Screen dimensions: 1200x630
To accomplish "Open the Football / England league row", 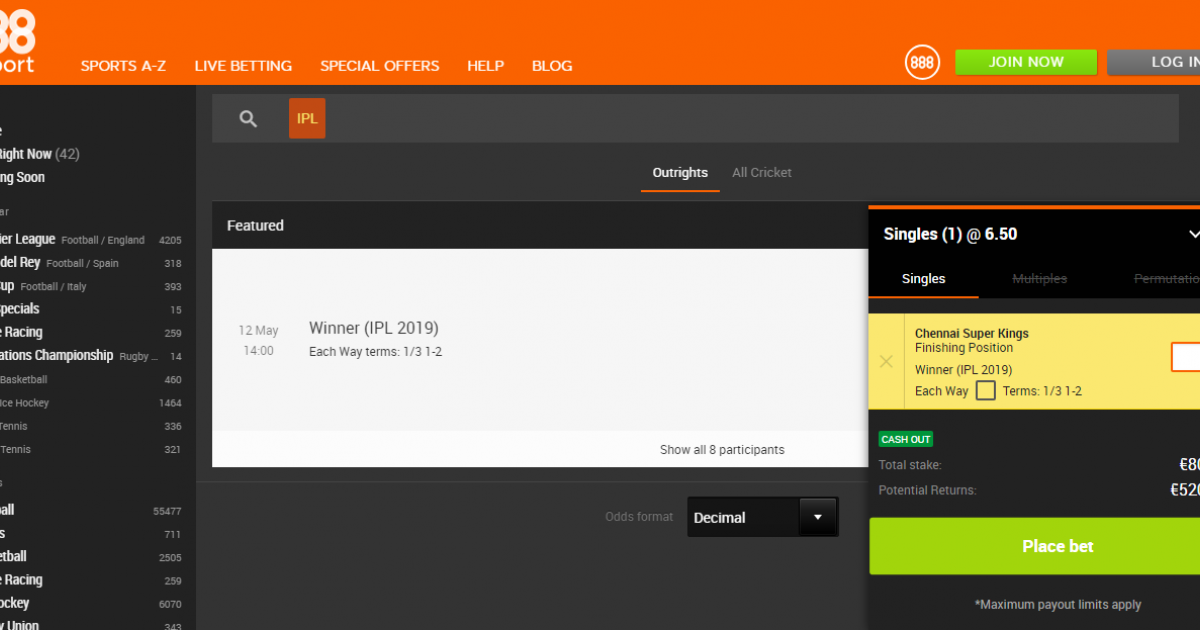I will (91, 240).
